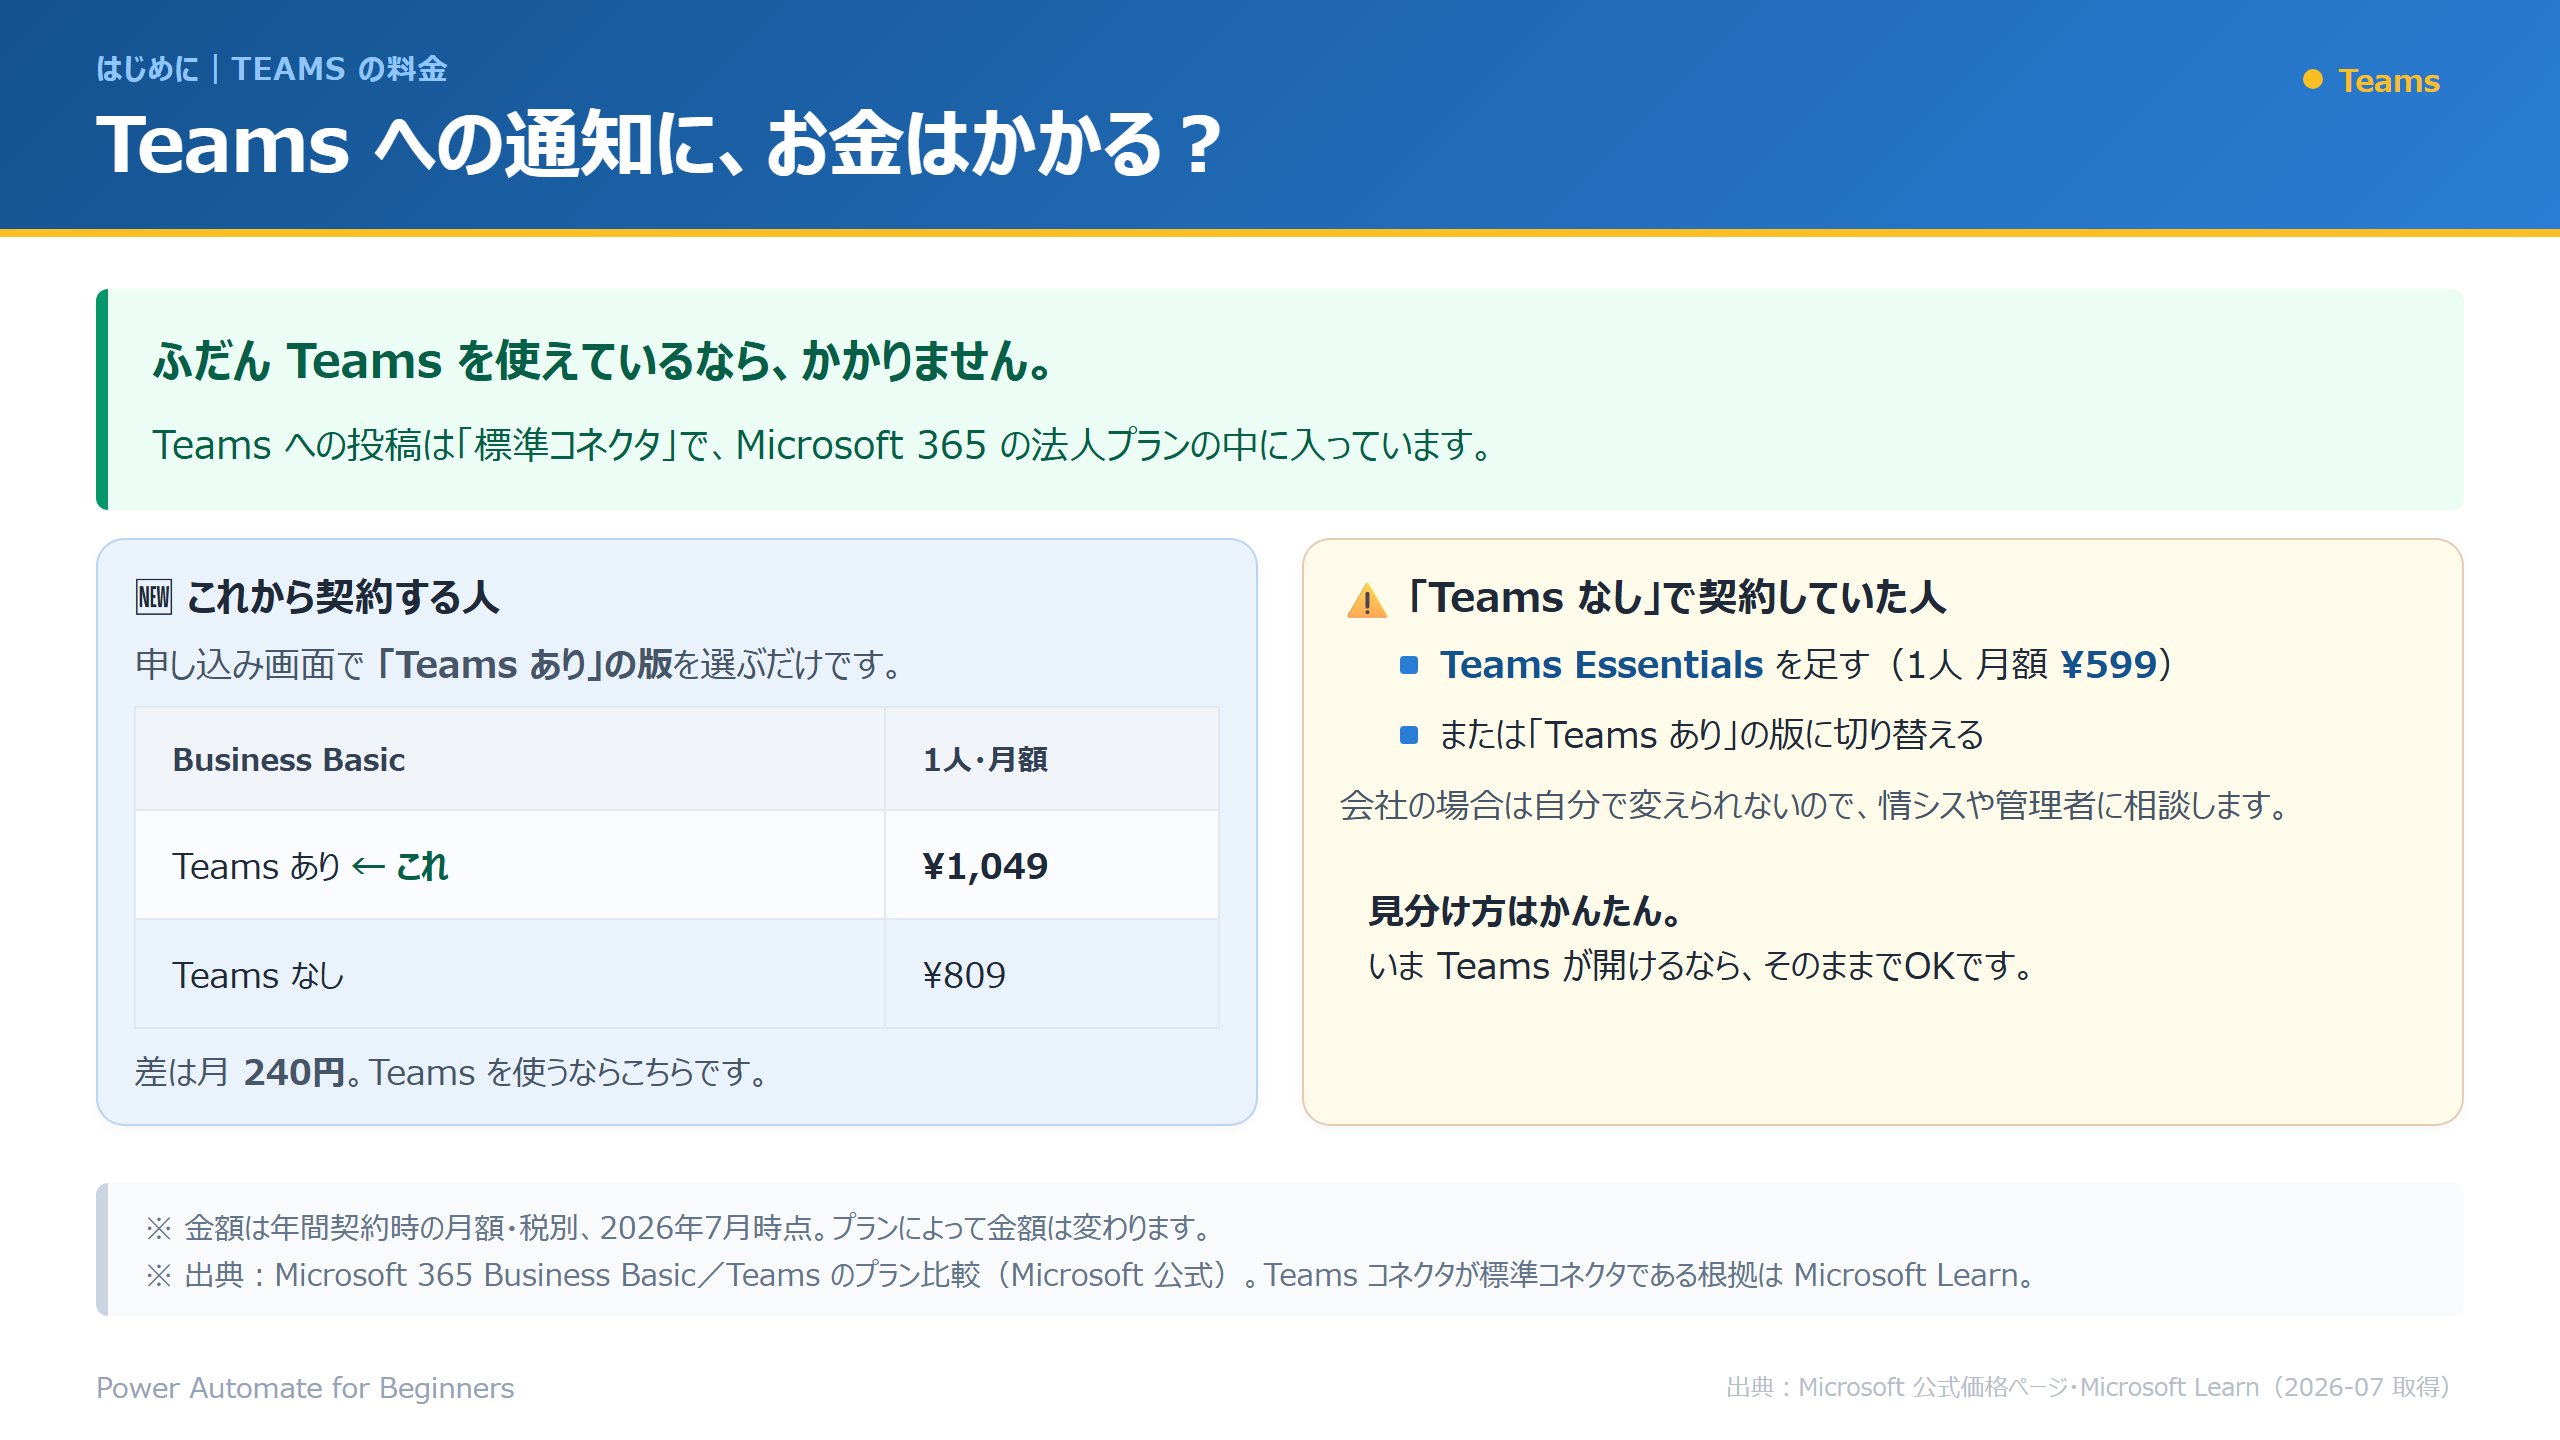Click the 'Business Basic' table header
This screenshot has height=1440, width=2560.
click(x=289, y=760)
